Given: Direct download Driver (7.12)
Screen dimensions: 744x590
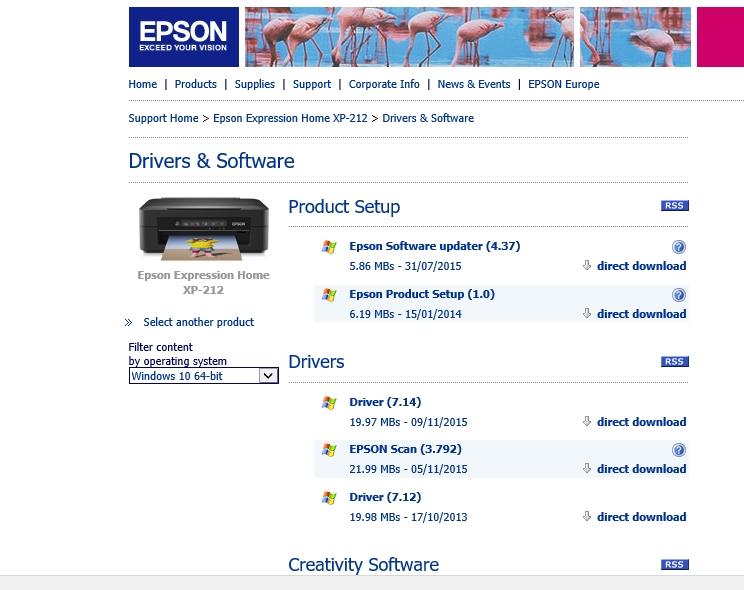Looking at the screenshot, I should pyautogui.click(x=642, y=517).
